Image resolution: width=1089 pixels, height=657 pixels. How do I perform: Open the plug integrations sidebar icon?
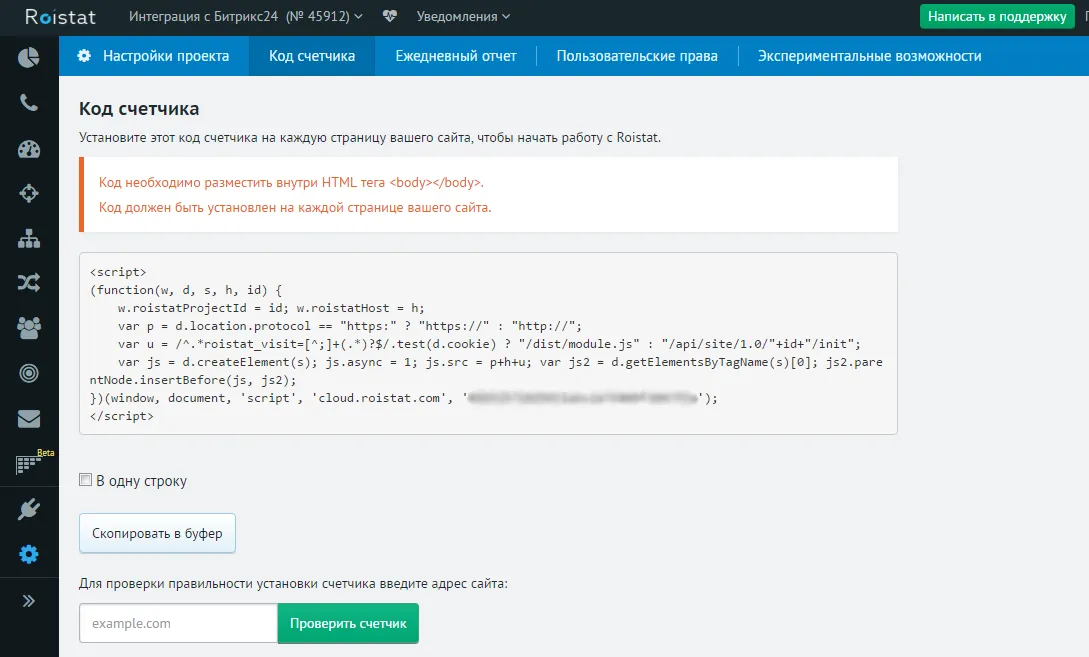pyautogui.click(x=29, y=510)
